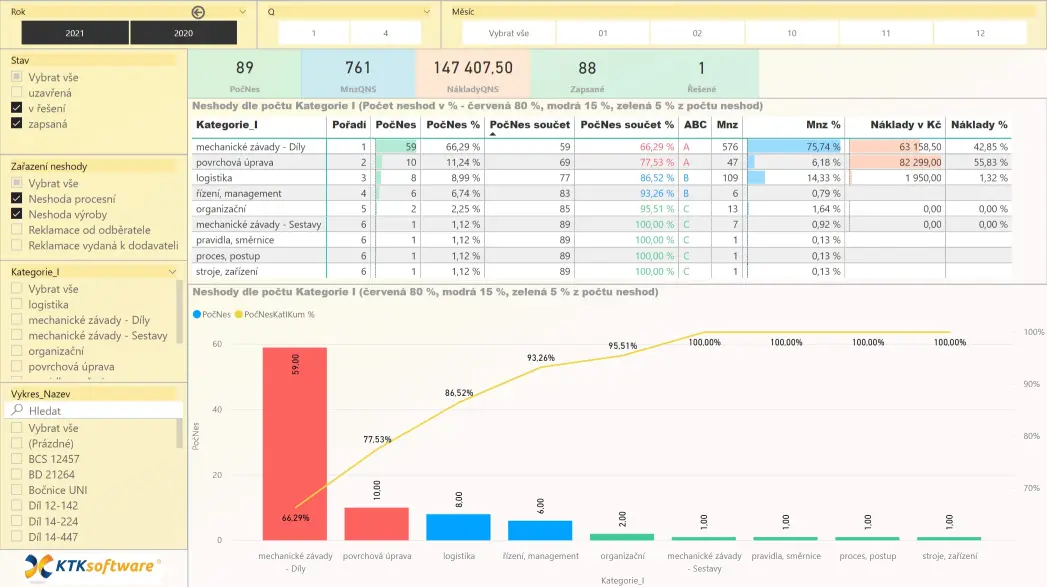Uncheck the 'Neshoda procesní' checkbox
The width and height of the screenshot is (1047, 587).
click(x=16, y=199)
